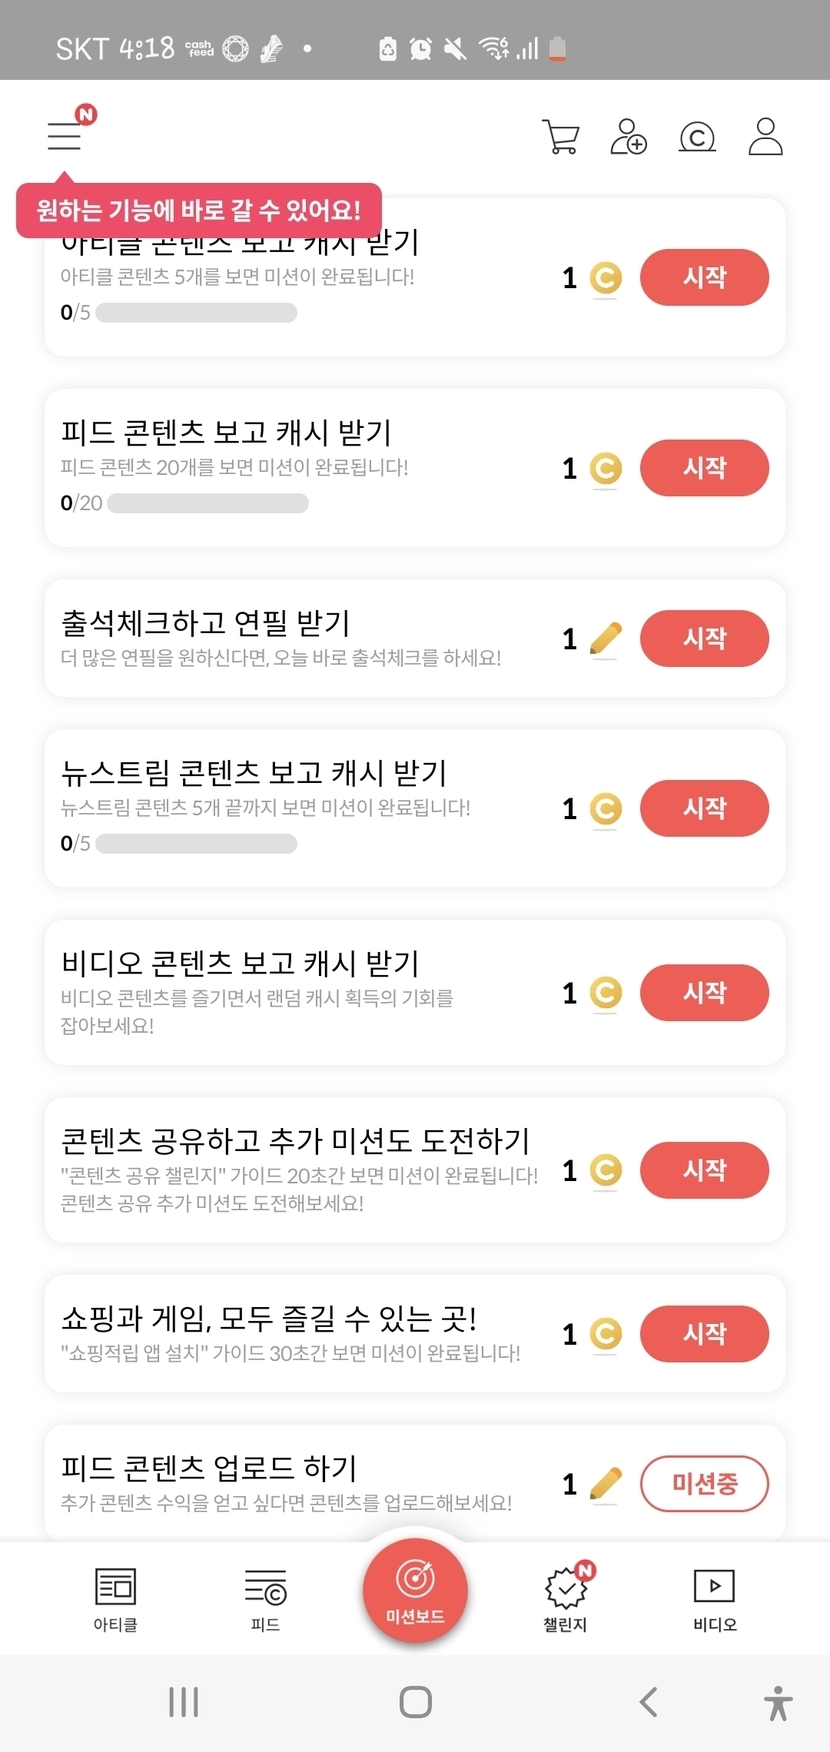Go to the 챌린지 tab
The height and width of the screenshot is (1752, 830).
(x=565, y=1598)
